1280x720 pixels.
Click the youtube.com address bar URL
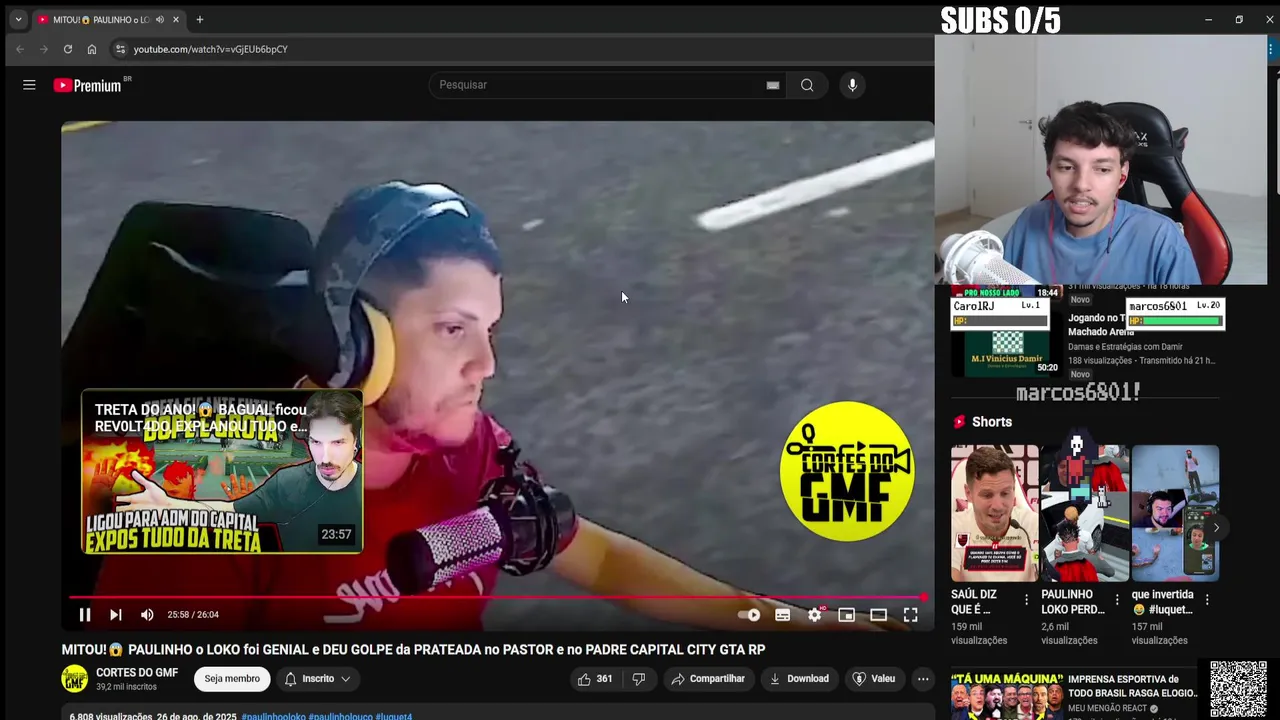(x=211, y=49)
